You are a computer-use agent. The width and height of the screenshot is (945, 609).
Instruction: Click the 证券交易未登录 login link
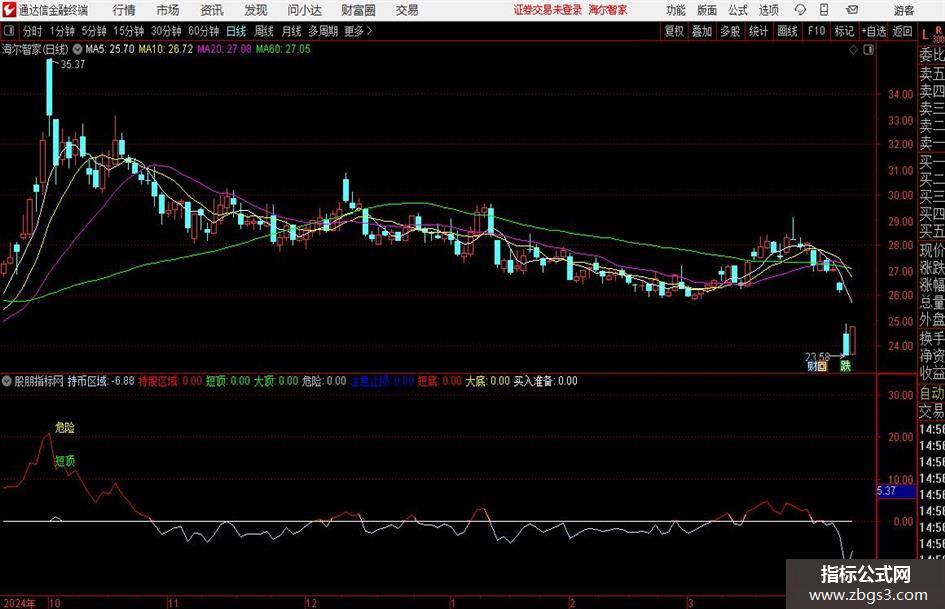548,10
